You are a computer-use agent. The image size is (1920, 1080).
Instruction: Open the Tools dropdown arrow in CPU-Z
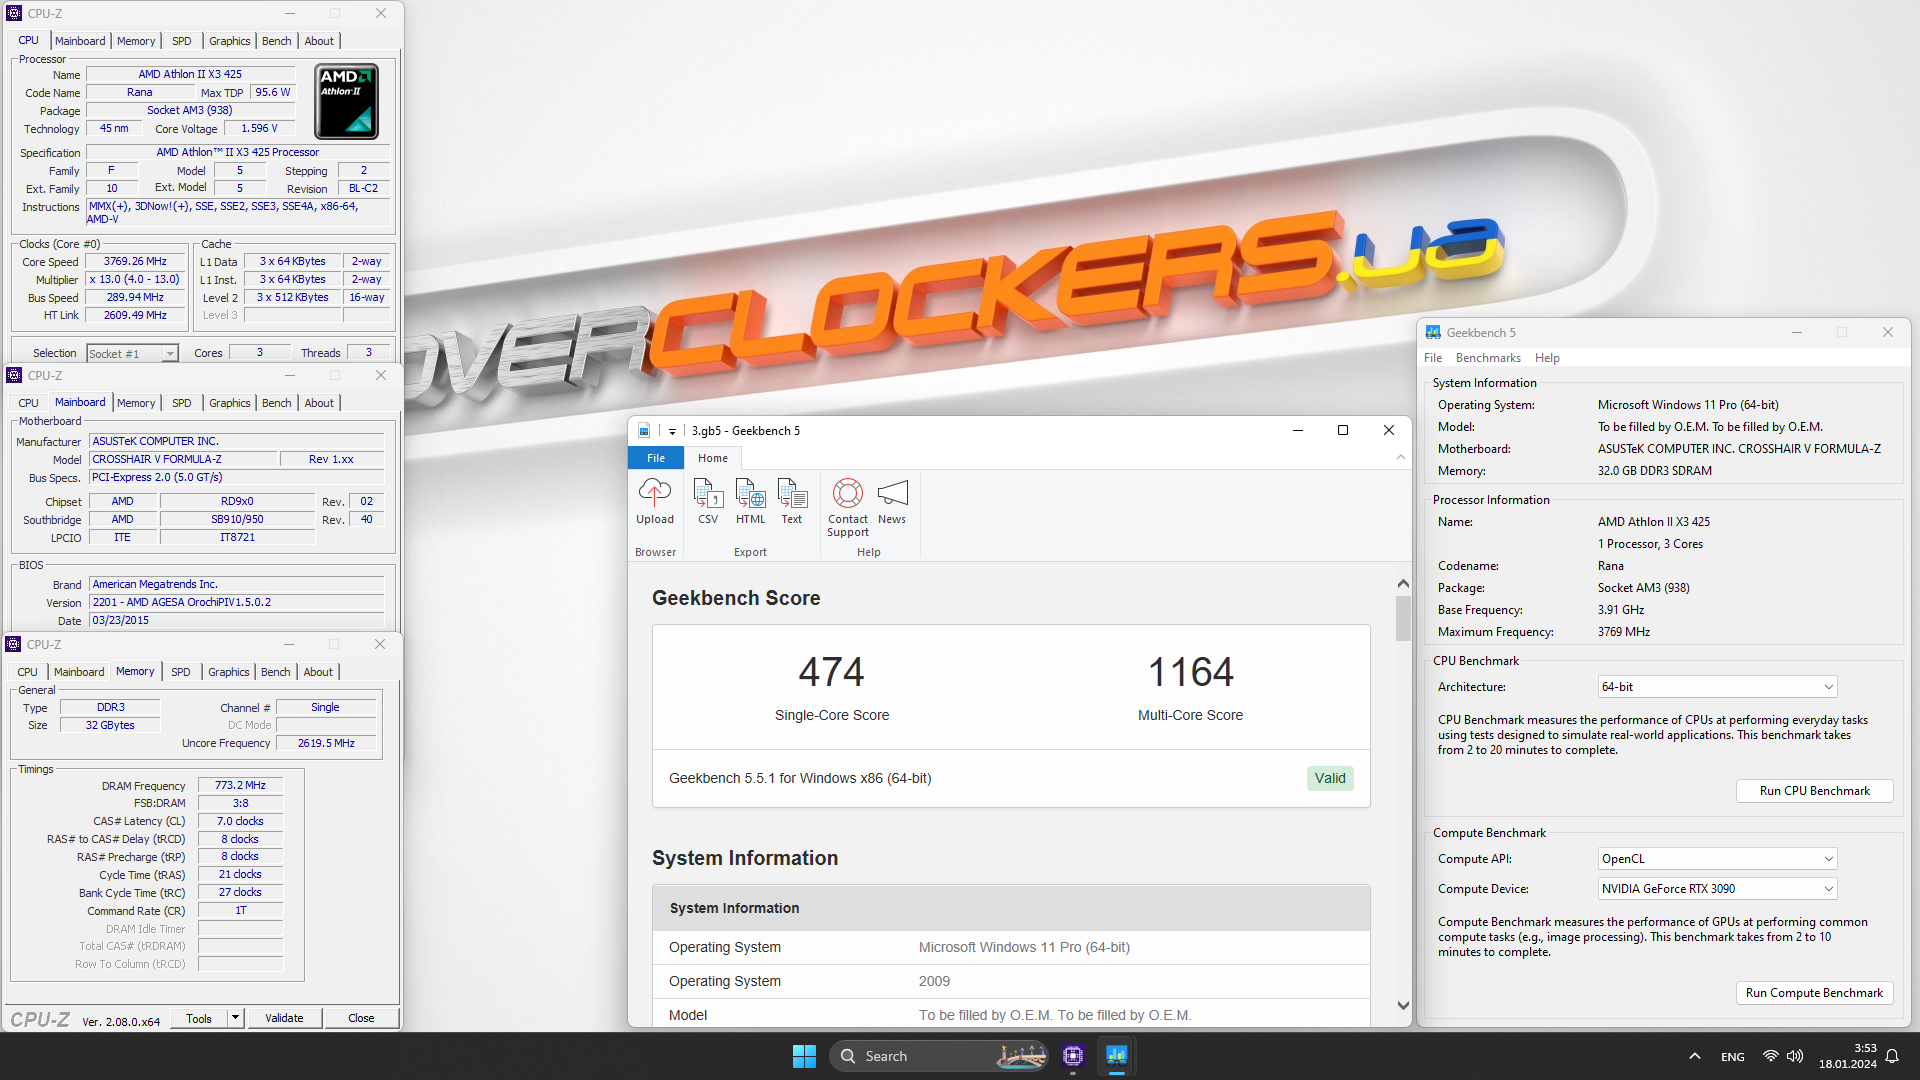coord(235,1018)
